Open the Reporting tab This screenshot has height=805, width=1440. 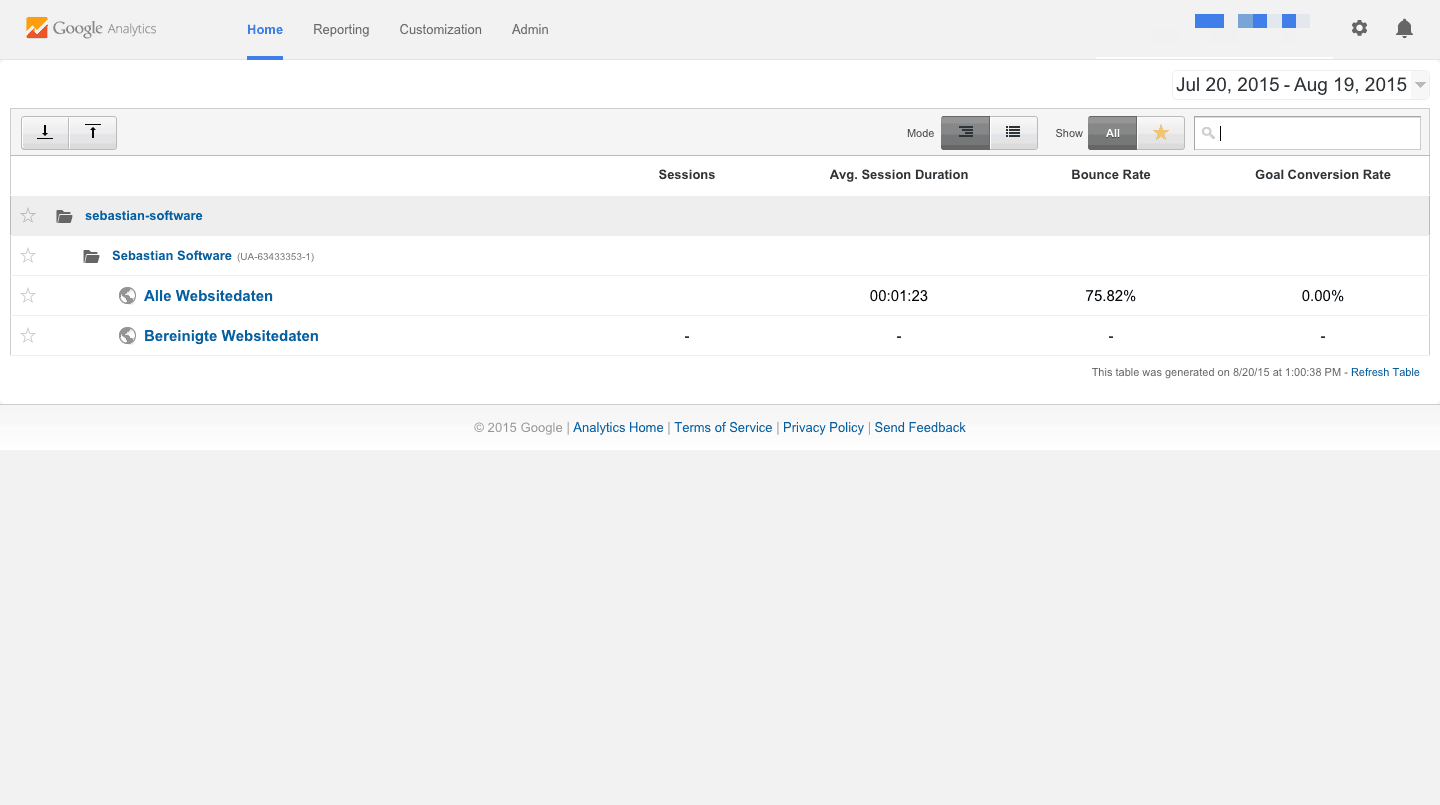coord(341,30)
